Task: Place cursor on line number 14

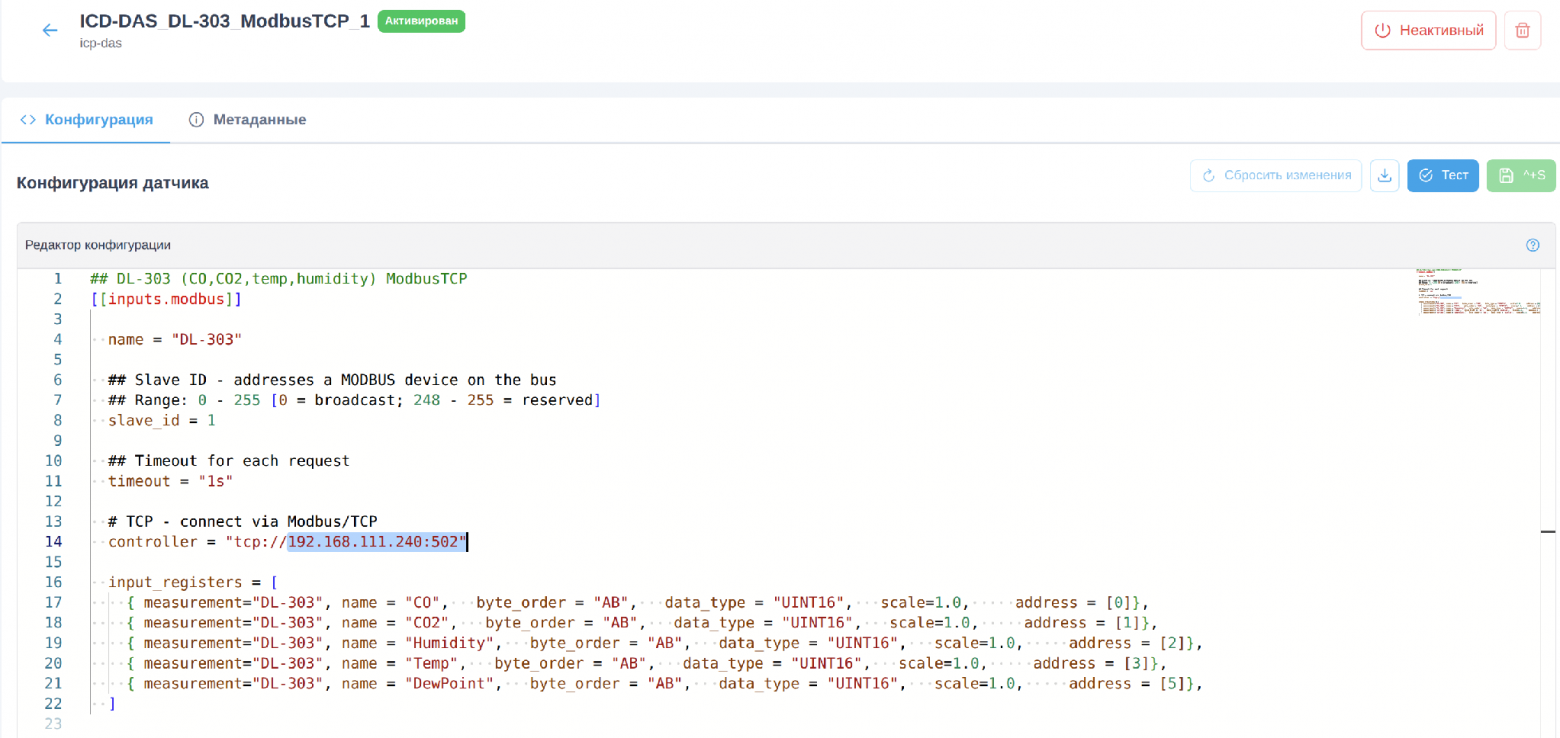Action: (x=53, y=542)
